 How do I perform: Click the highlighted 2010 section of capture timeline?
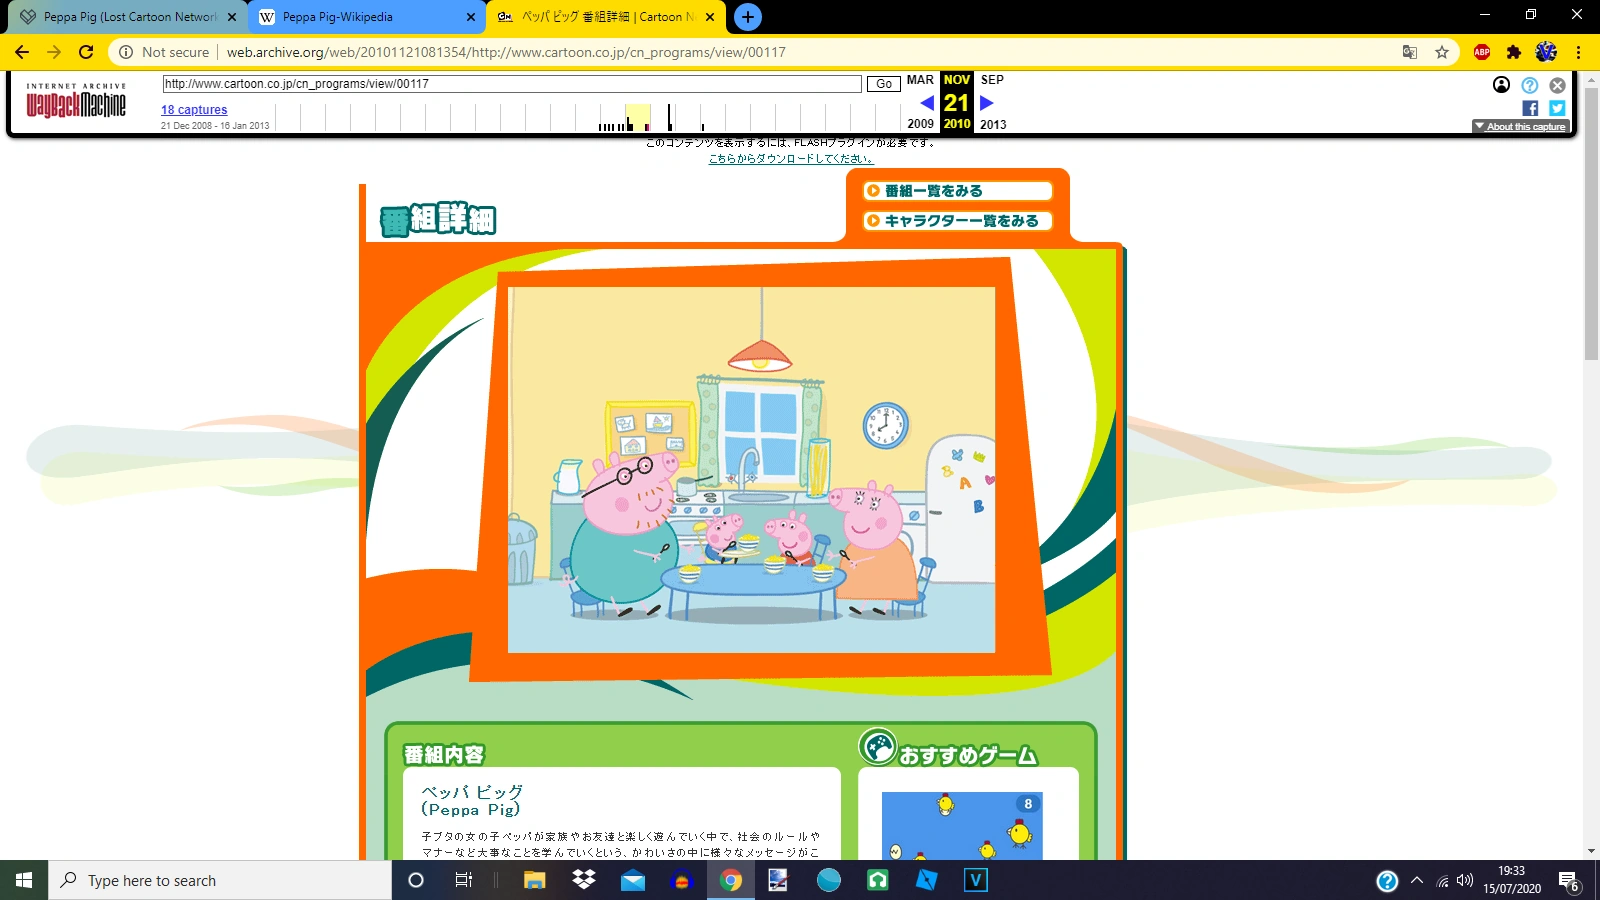coord(638,117)
